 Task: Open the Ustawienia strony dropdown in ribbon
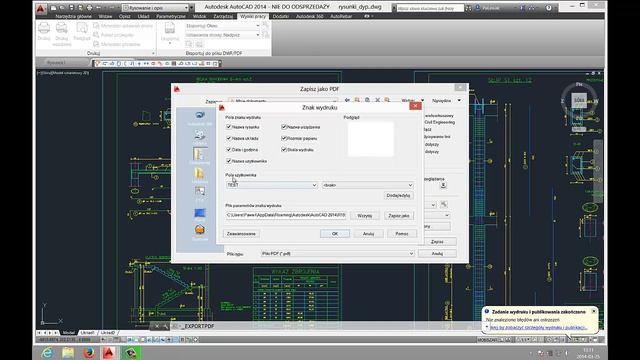click(x=222, y=35)
